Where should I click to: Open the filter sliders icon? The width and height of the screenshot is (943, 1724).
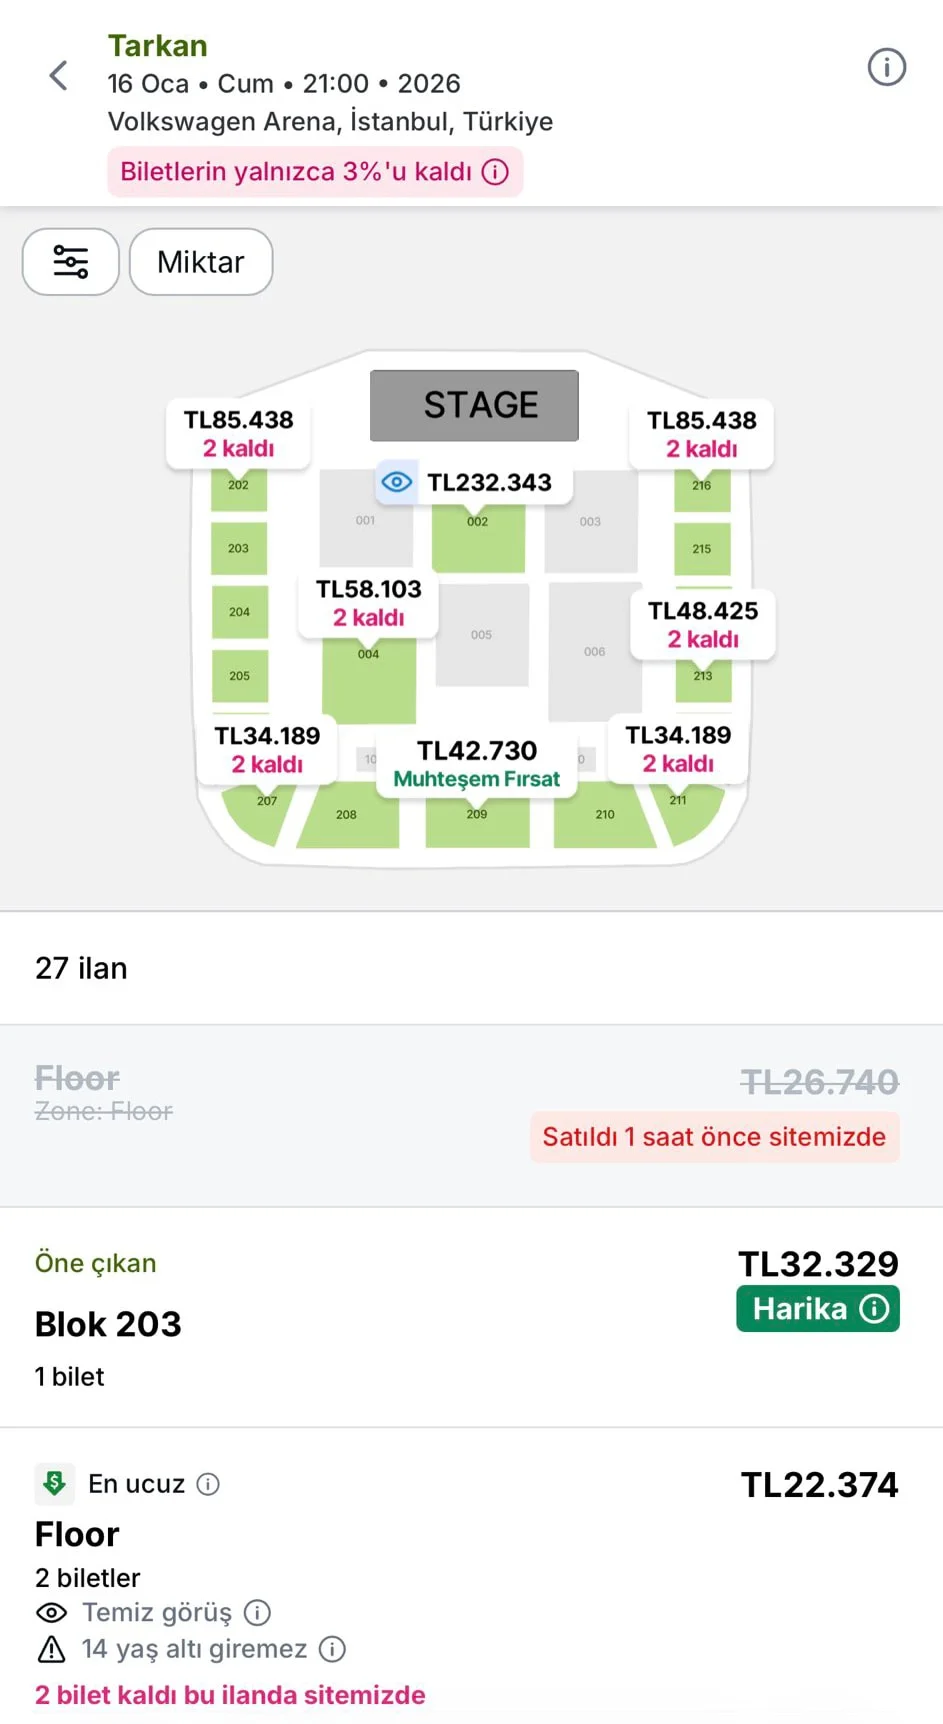71,262
